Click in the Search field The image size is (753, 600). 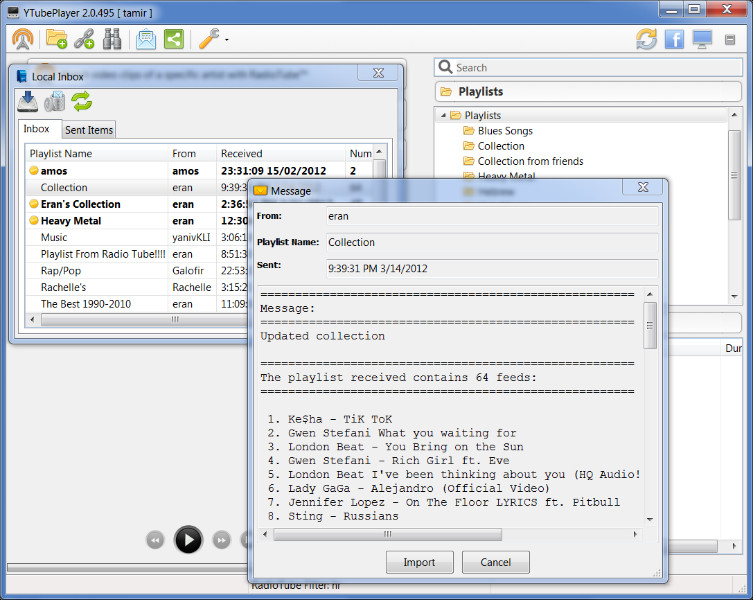[x=590, y=68]
